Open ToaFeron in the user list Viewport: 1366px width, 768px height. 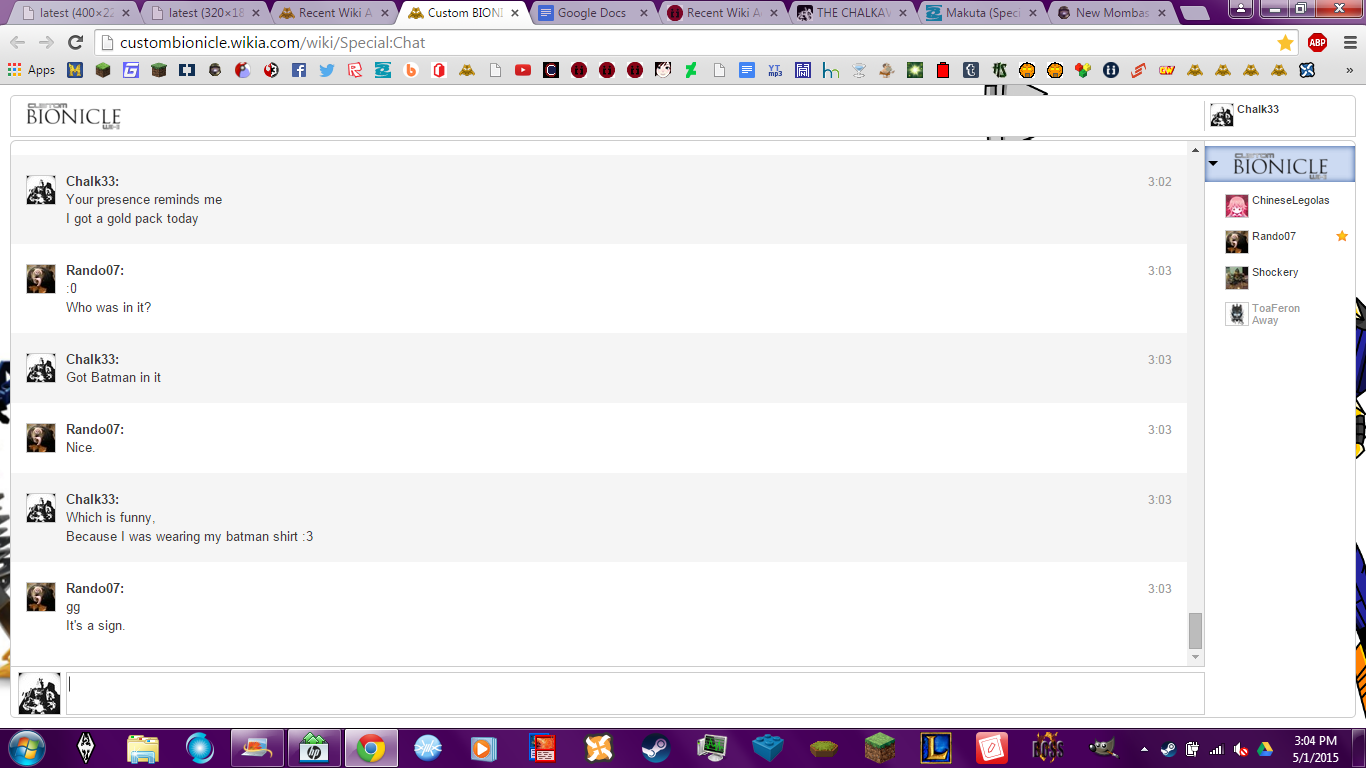point(1280,313)
